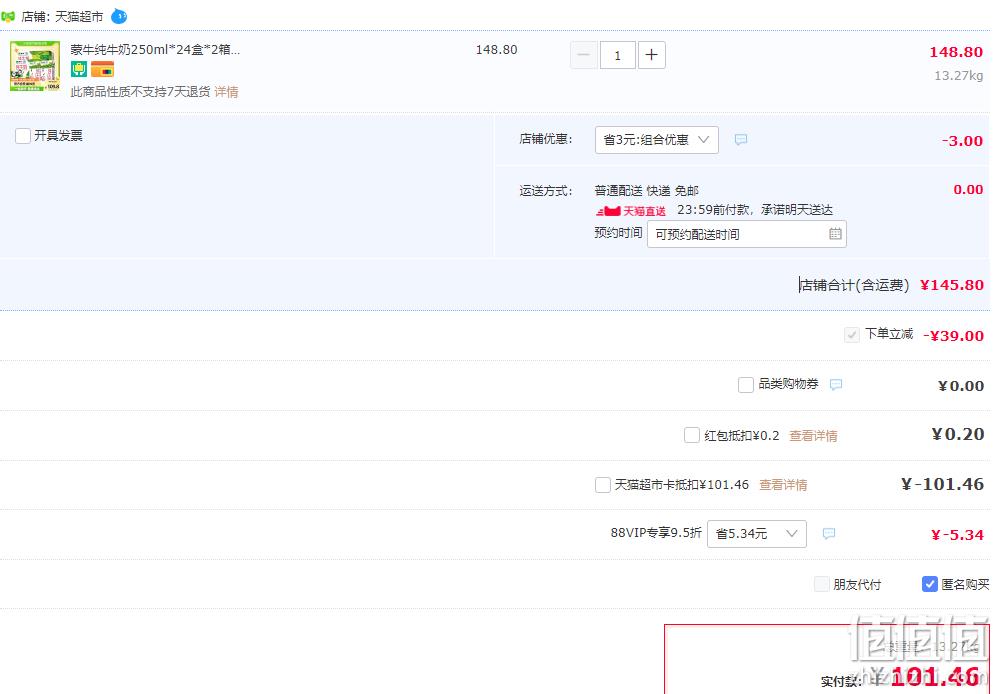Click the 店铺优惠 label
The image size is (998, 694).
coord(545,139)
